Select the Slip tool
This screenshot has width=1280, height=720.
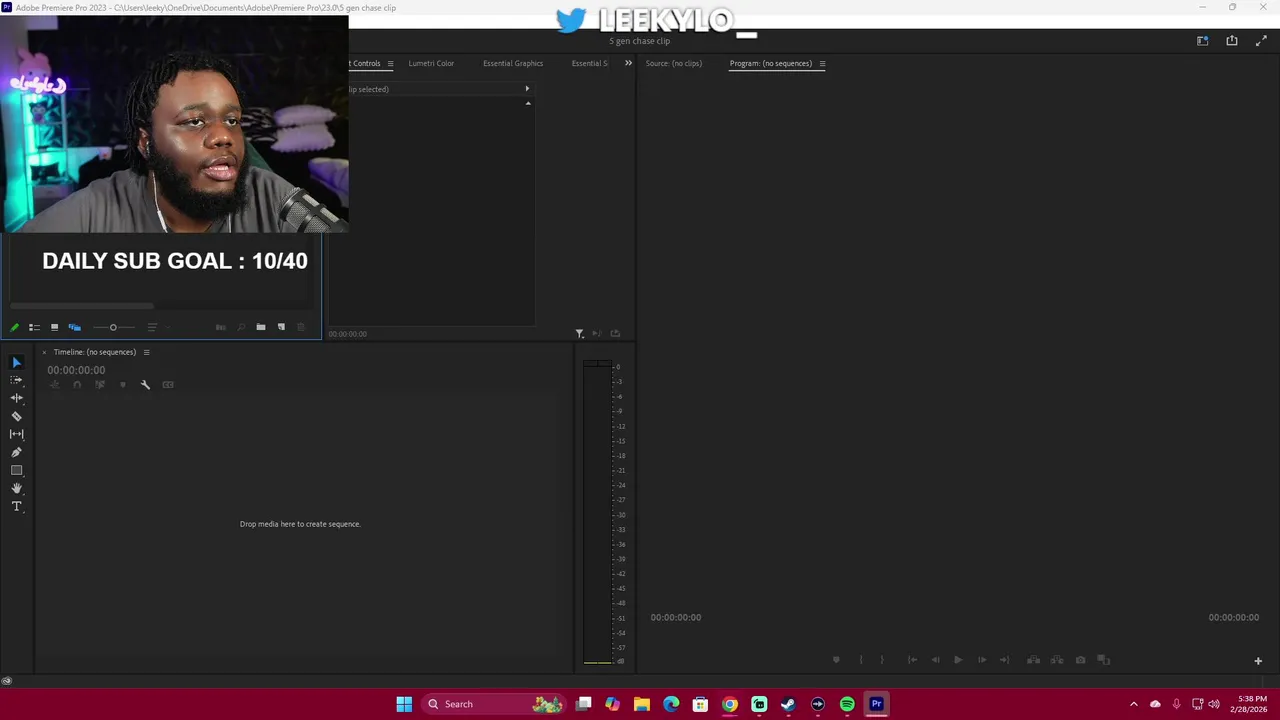pyautogui.click(x=16, y=434)
